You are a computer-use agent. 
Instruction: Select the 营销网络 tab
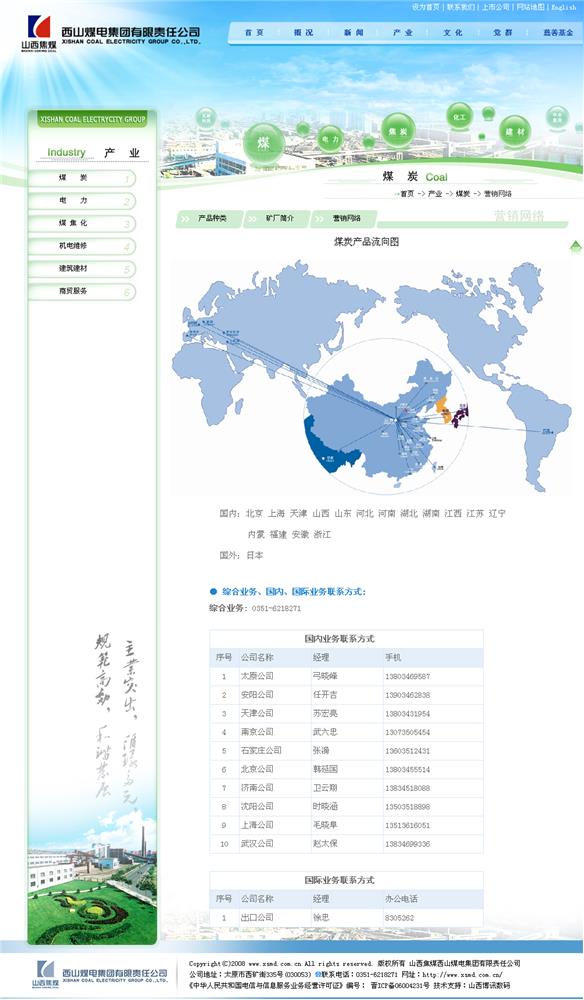[344, 218]
